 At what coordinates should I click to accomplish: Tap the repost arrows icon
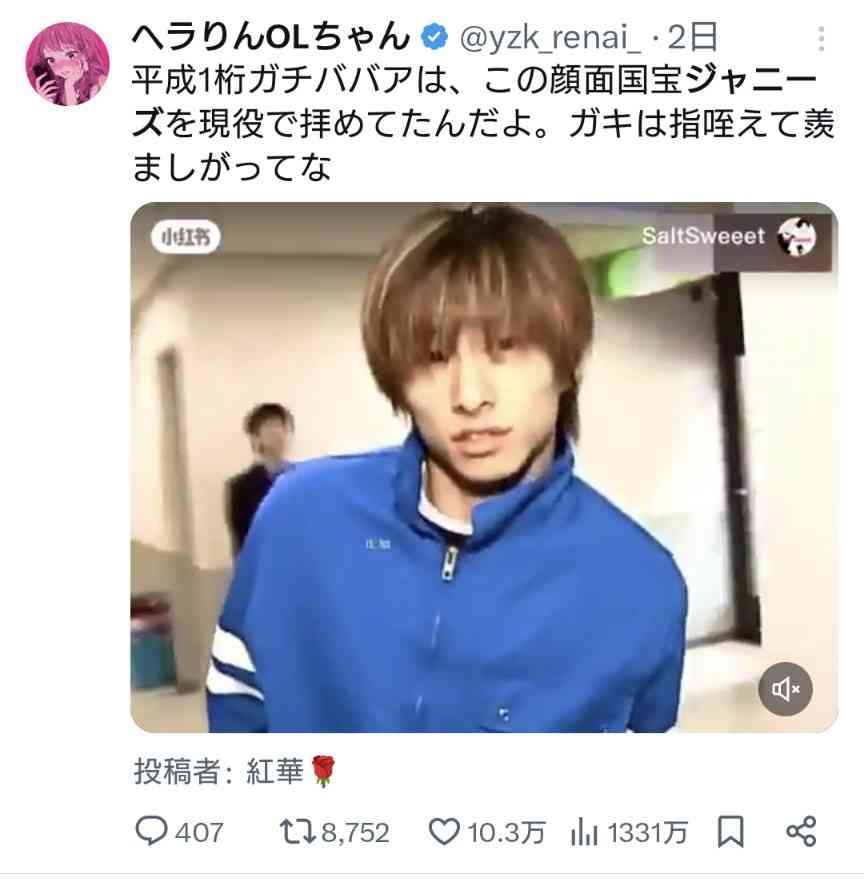pyautogui.click(x=298, y=831)
